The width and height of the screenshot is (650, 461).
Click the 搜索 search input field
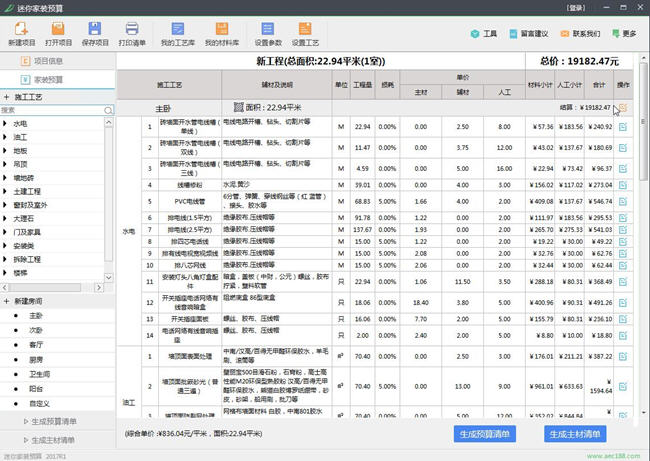click(55, 109)
